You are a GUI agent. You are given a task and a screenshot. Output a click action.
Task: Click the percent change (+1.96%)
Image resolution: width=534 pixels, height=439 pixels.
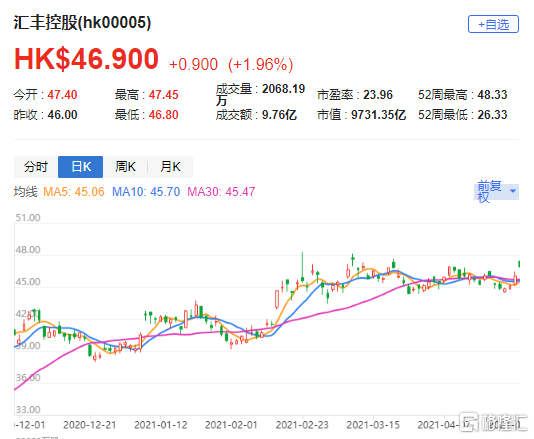click(x=260, y=64)
